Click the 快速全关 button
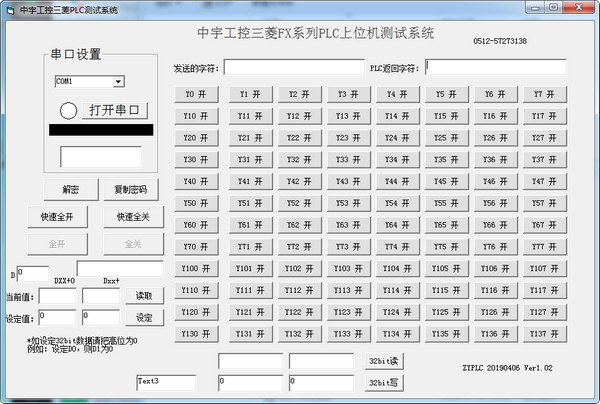The image size is (600, 404). (133, 217)
